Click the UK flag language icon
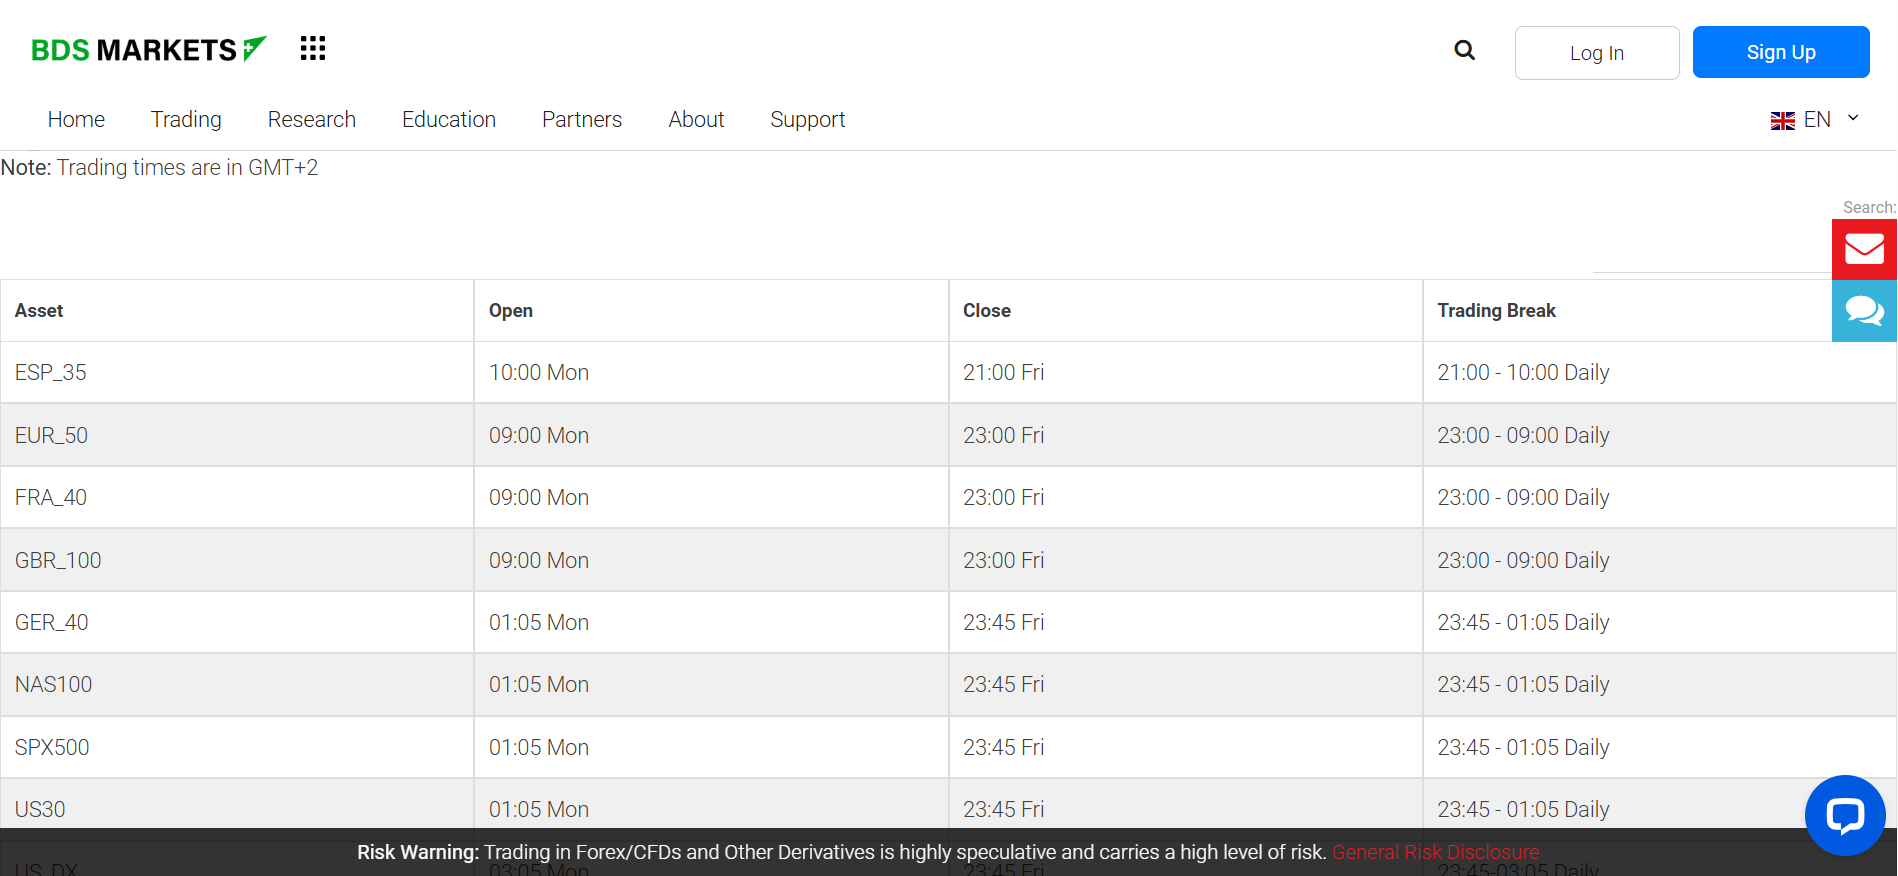Image resolution: width=1898 pixels, height=876 pixels. tap(1782, 121)
